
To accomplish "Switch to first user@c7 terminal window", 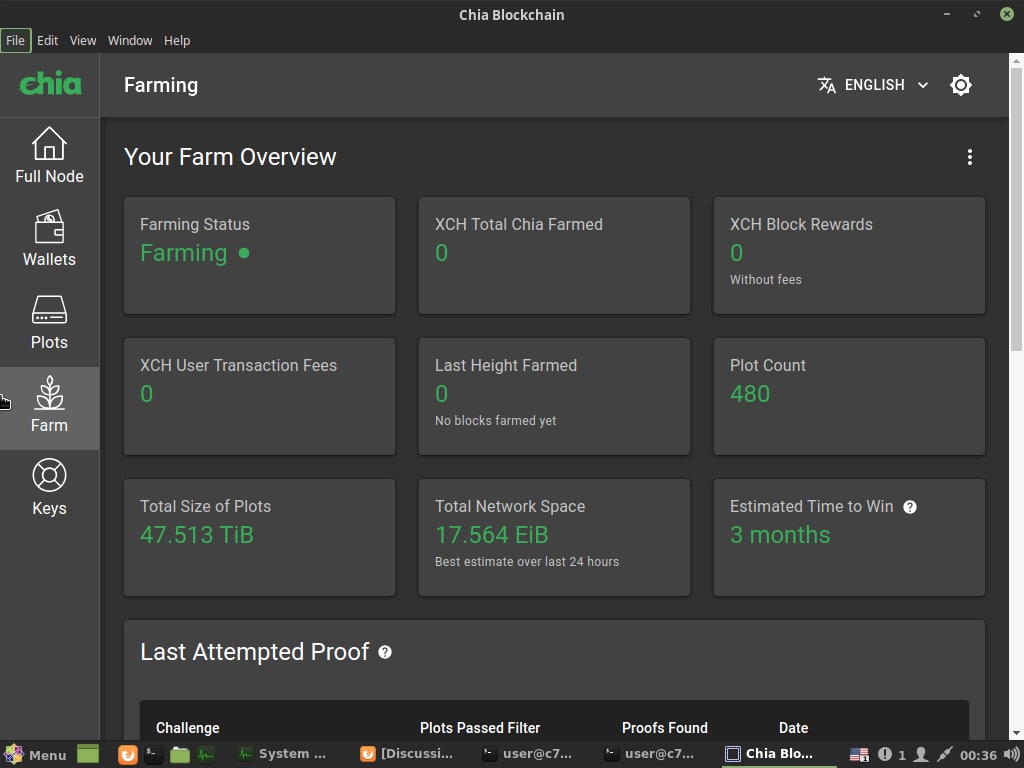I will click(526, 754).
